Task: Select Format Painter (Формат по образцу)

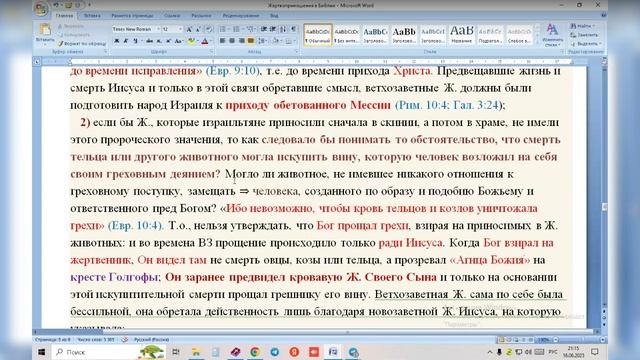Action: click(x=82, y=43)
